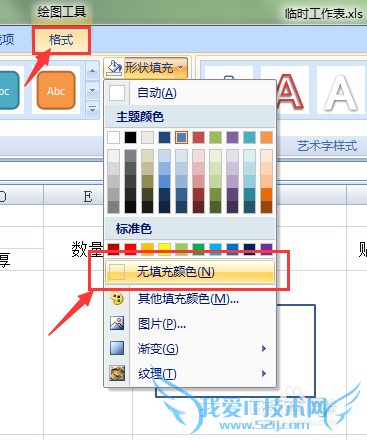Open 其他填充颜色(M)... dialog
The height and width of the screenshot is (440, 367).
pos(190,299)
